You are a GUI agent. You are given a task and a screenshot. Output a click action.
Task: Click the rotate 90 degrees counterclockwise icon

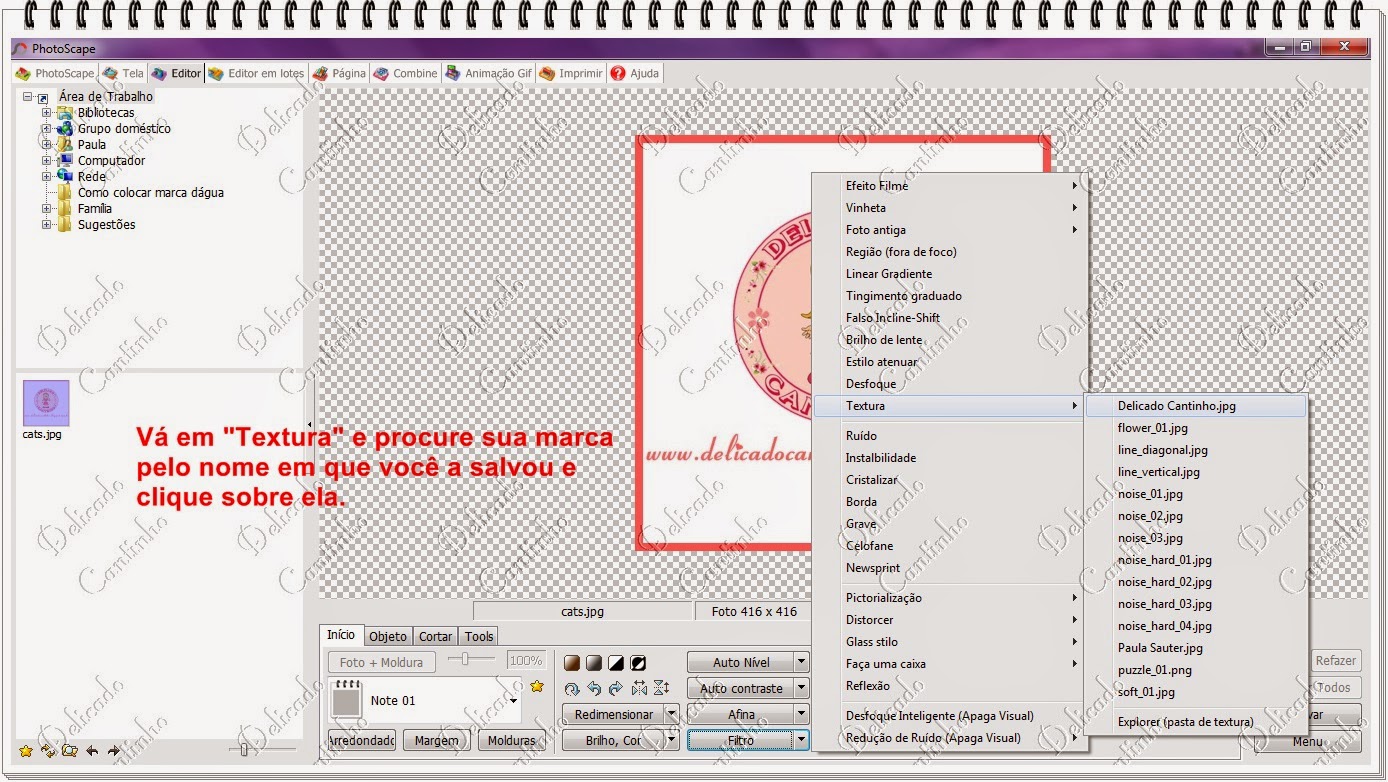tap(594, 688)
